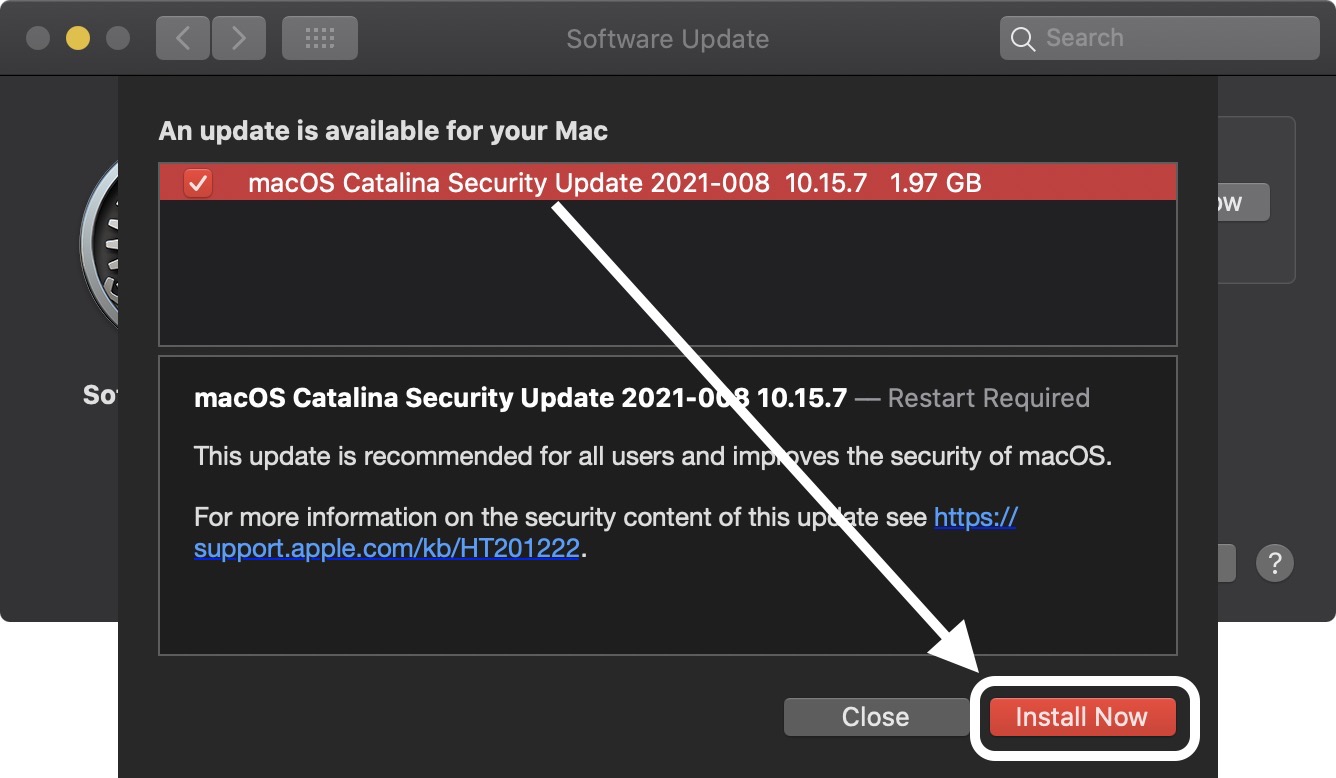
Task: Click the hidden button left of help icon
Action: pyautogui.click(x=1227, y=563)
